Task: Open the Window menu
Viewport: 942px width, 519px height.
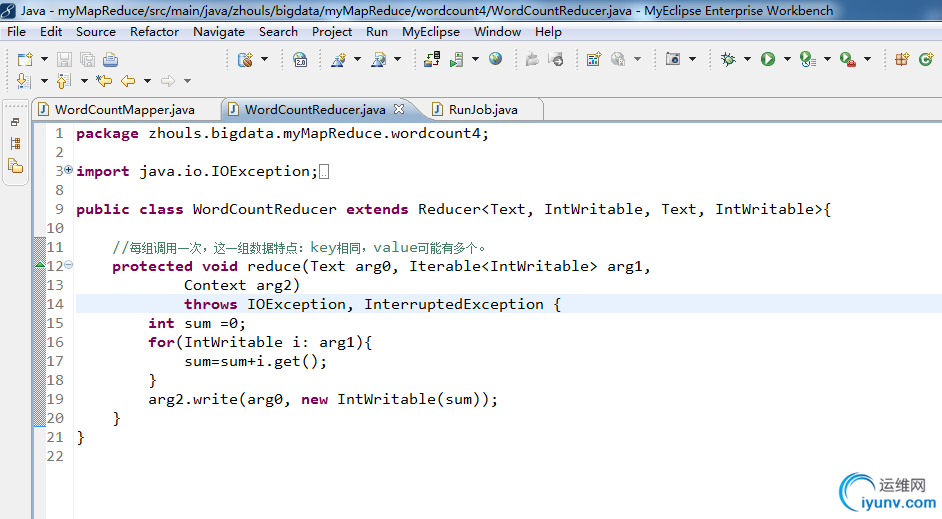Action: (497, 32)
